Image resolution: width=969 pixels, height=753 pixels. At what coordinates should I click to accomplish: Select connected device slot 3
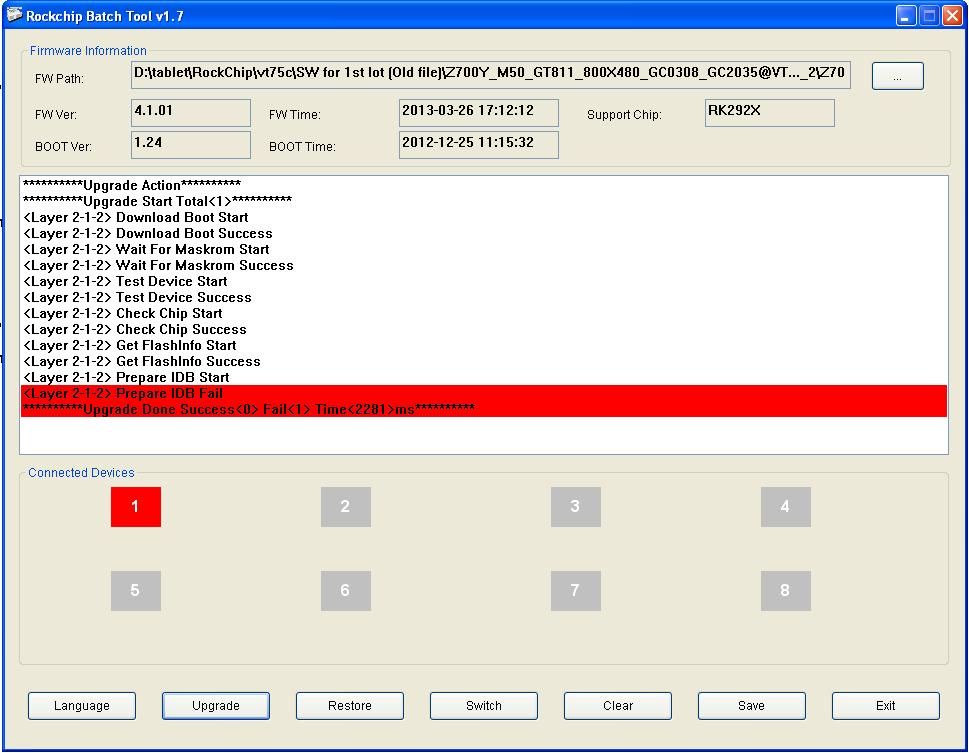pos(575,507)
